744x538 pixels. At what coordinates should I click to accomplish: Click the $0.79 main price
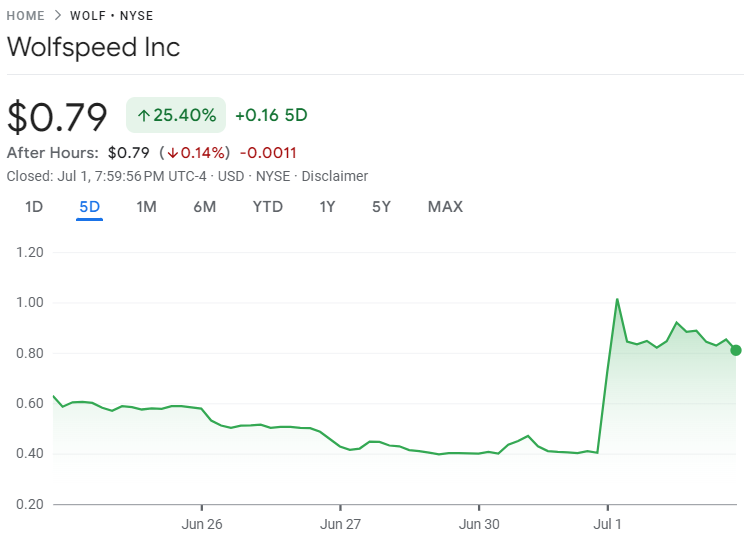57,116
